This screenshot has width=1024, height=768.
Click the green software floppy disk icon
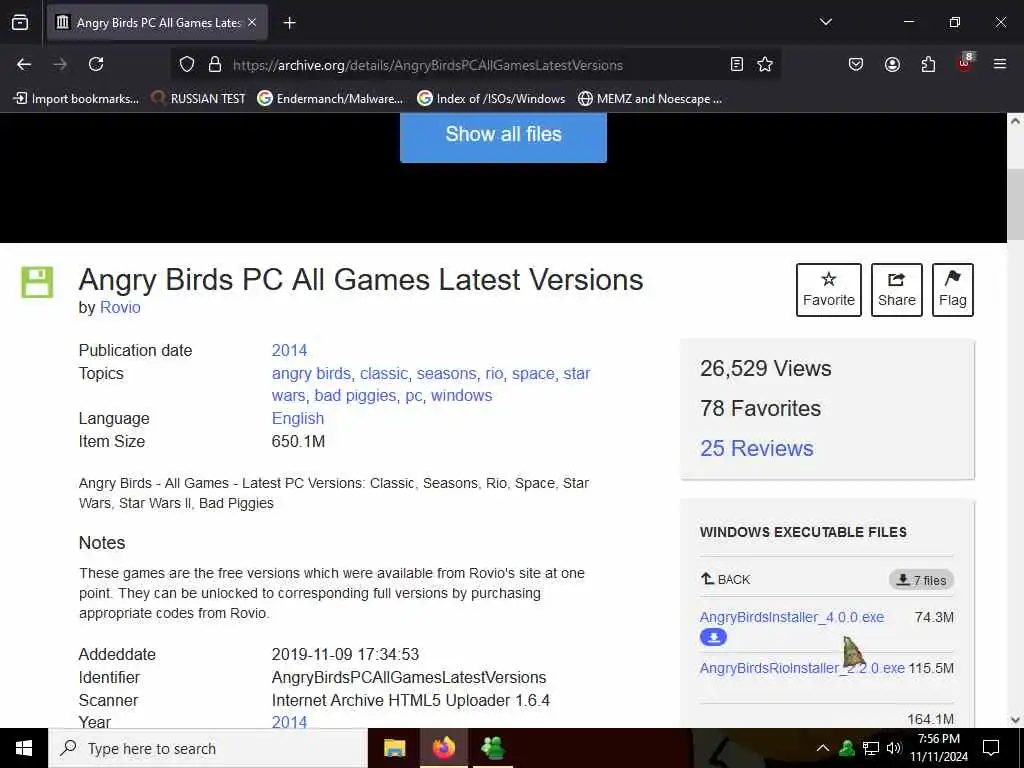pyautogui.click(x=37, y=282)
